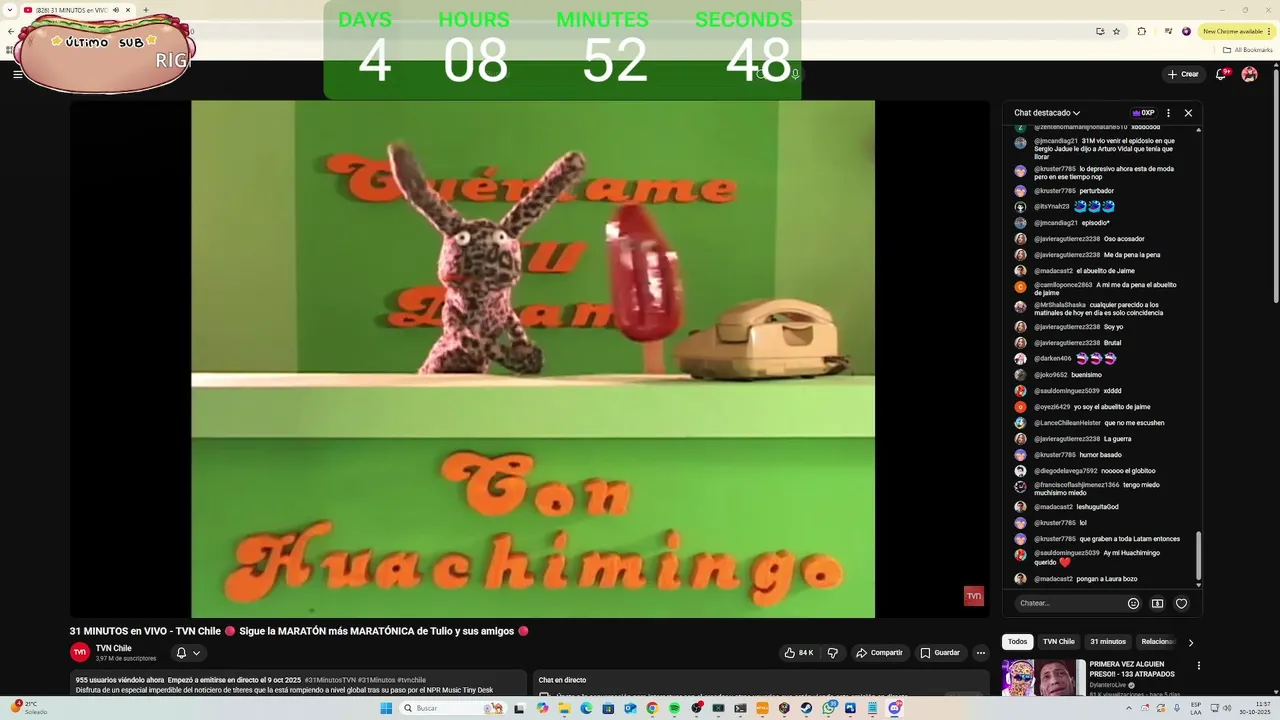The image size is (1280, 720).
Task: Dislike the live stream video
Action: point(832,653)
